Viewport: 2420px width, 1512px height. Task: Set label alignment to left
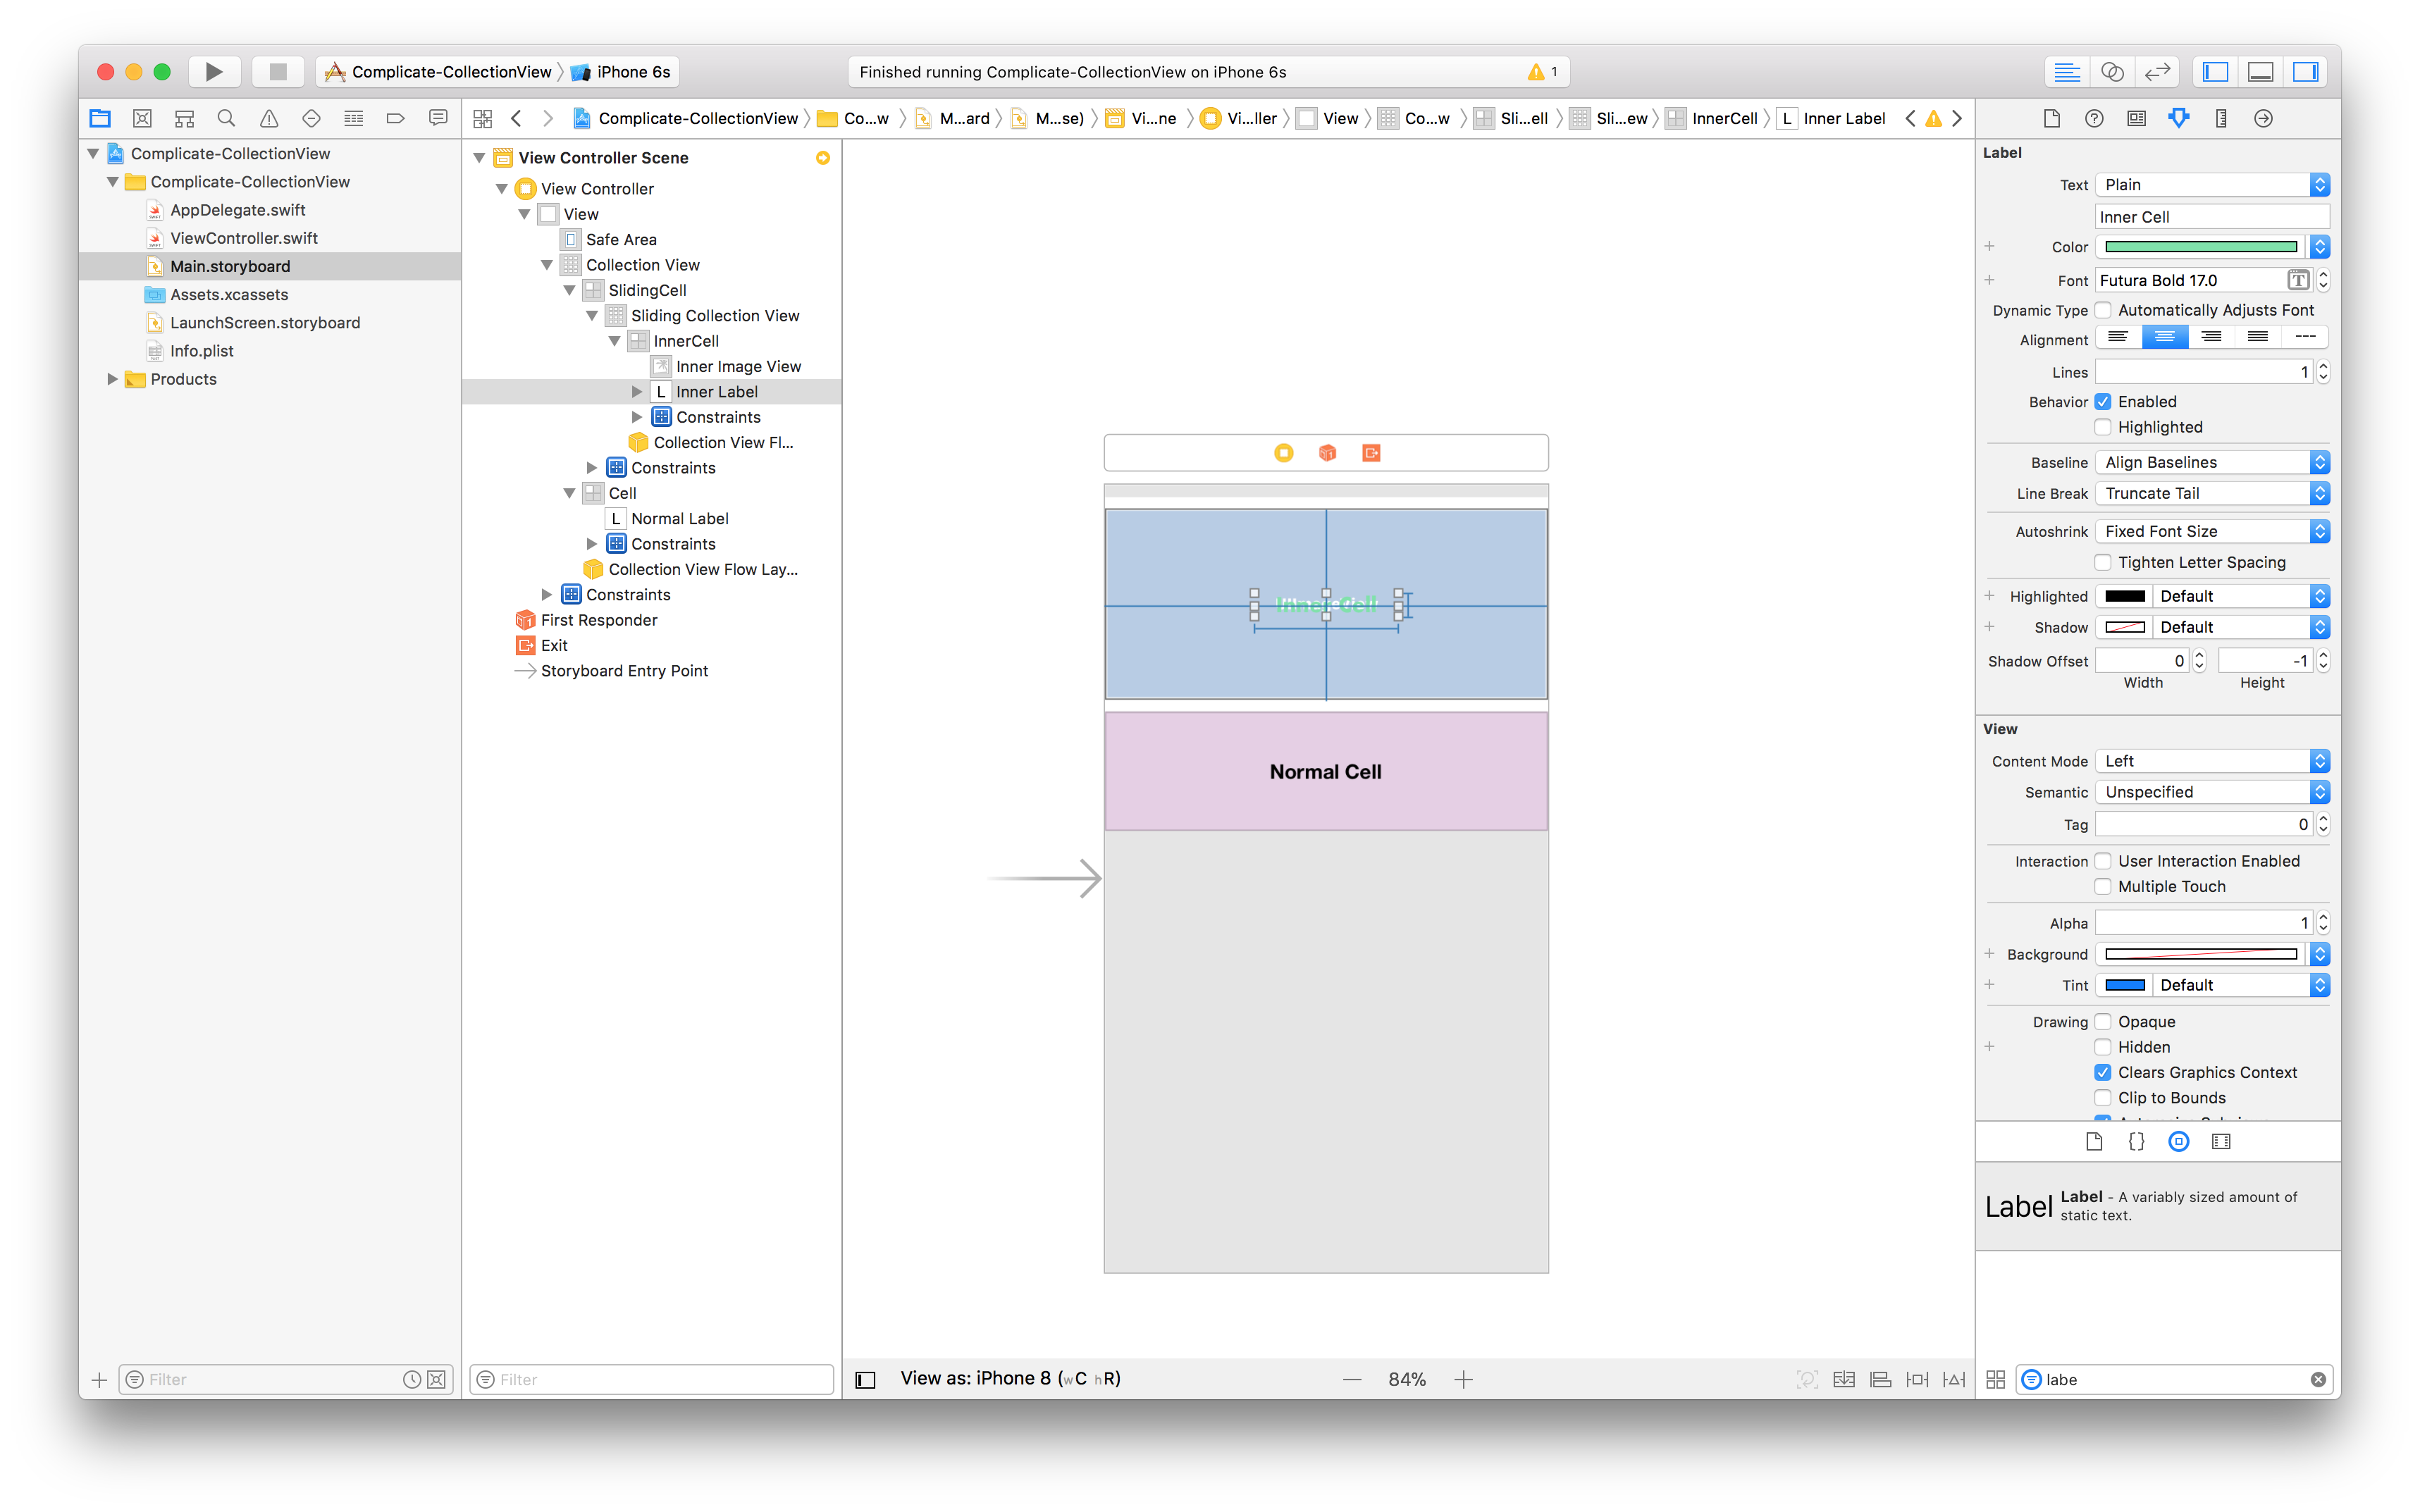(x=2118, y=337)
